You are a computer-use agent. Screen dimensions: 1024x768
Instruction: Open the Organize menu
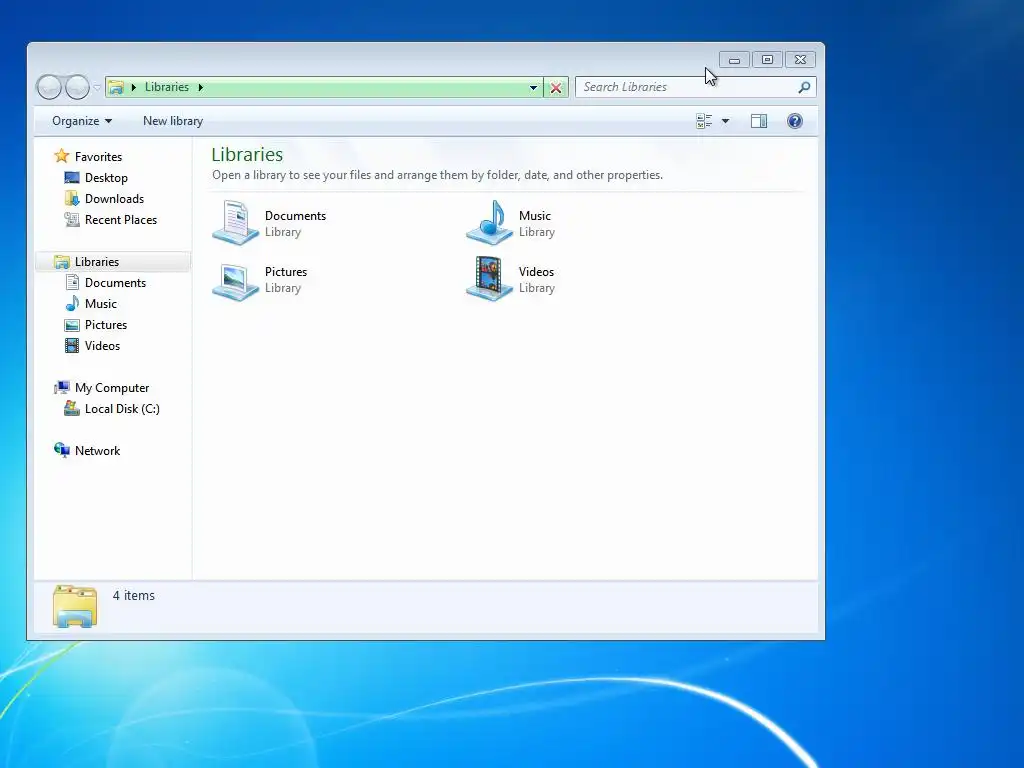[x=82, y=121]
